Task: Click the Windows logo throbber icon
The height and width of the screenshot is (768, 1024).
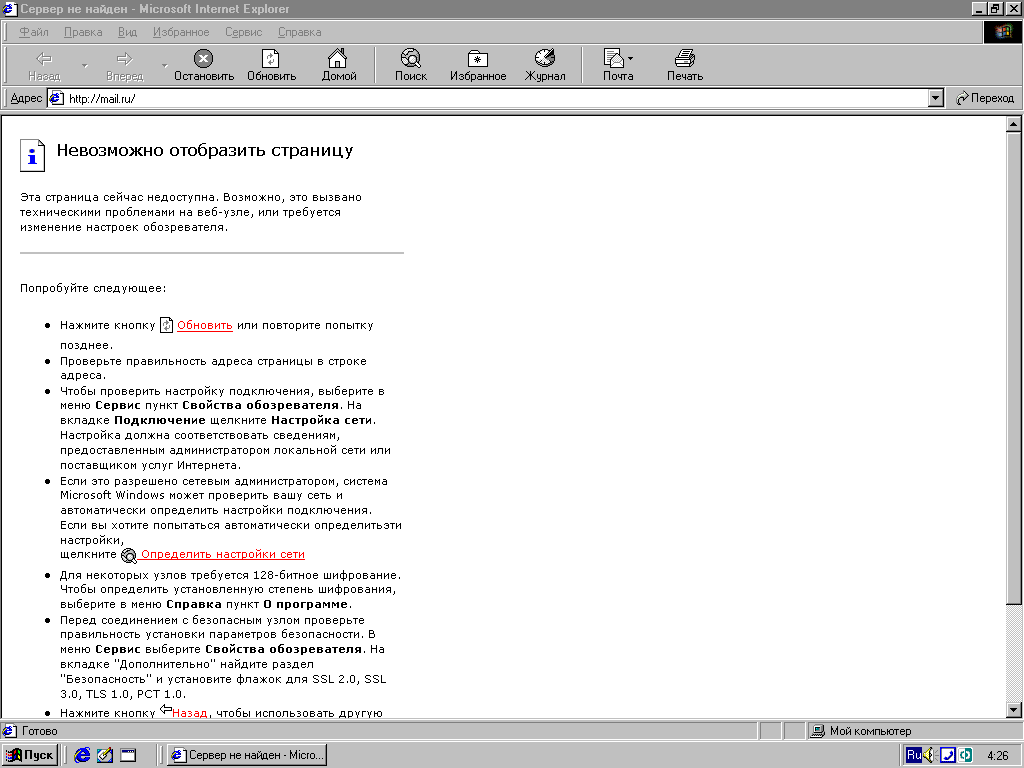Action: (1002, 32)
